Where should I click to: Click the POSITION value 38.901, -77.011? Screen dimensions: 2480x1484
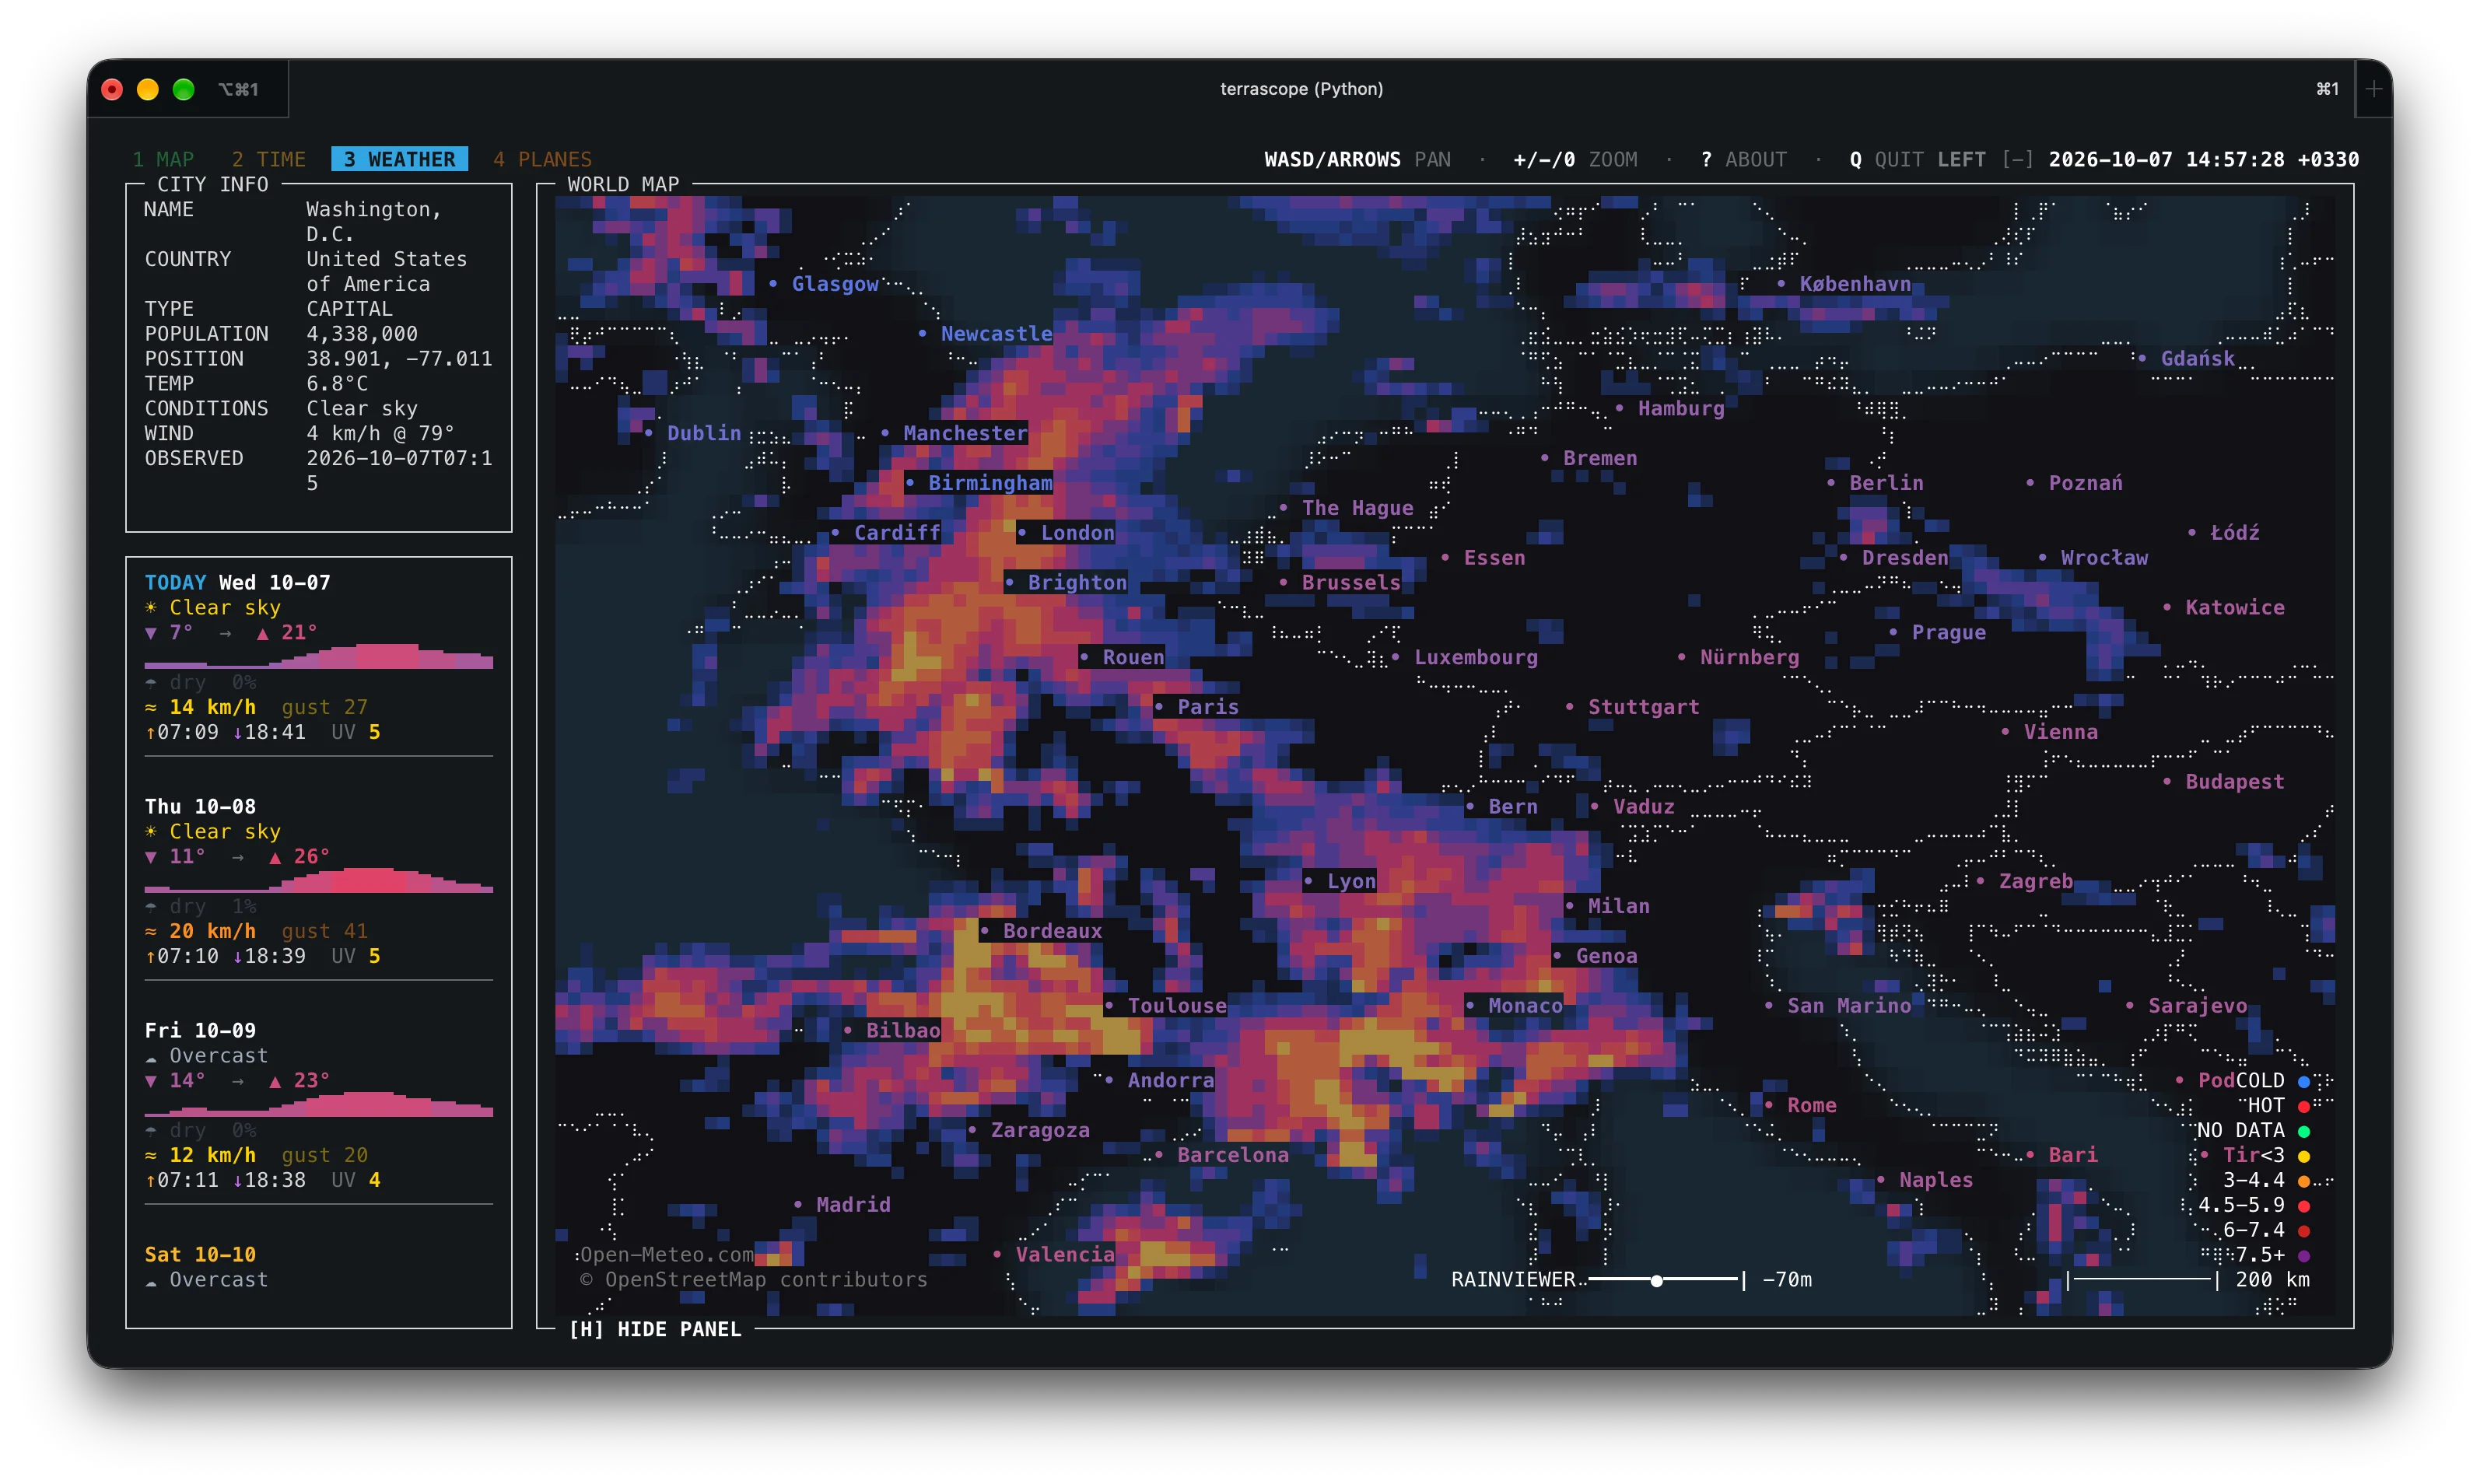click(399, 359)
